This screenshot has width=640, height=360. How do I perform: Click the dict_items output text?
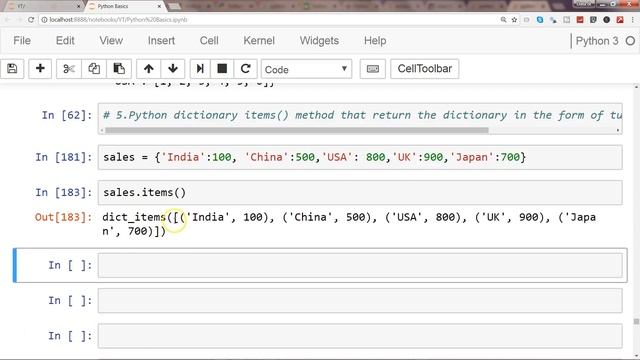pos(349,224)
